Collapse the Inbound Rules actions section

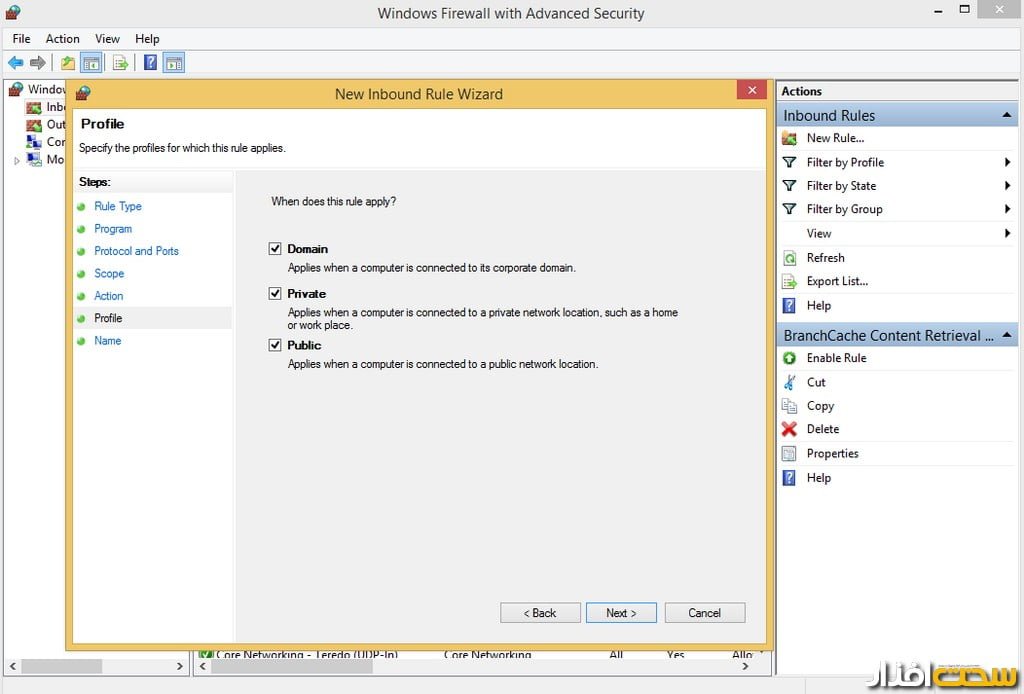point(1006,116)
